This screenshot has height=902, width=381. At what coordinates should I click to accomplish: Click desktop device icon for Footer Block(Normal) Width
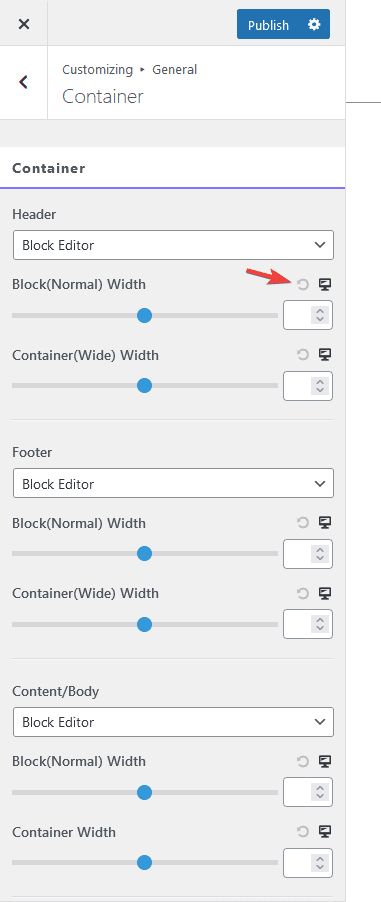point(325,523)
